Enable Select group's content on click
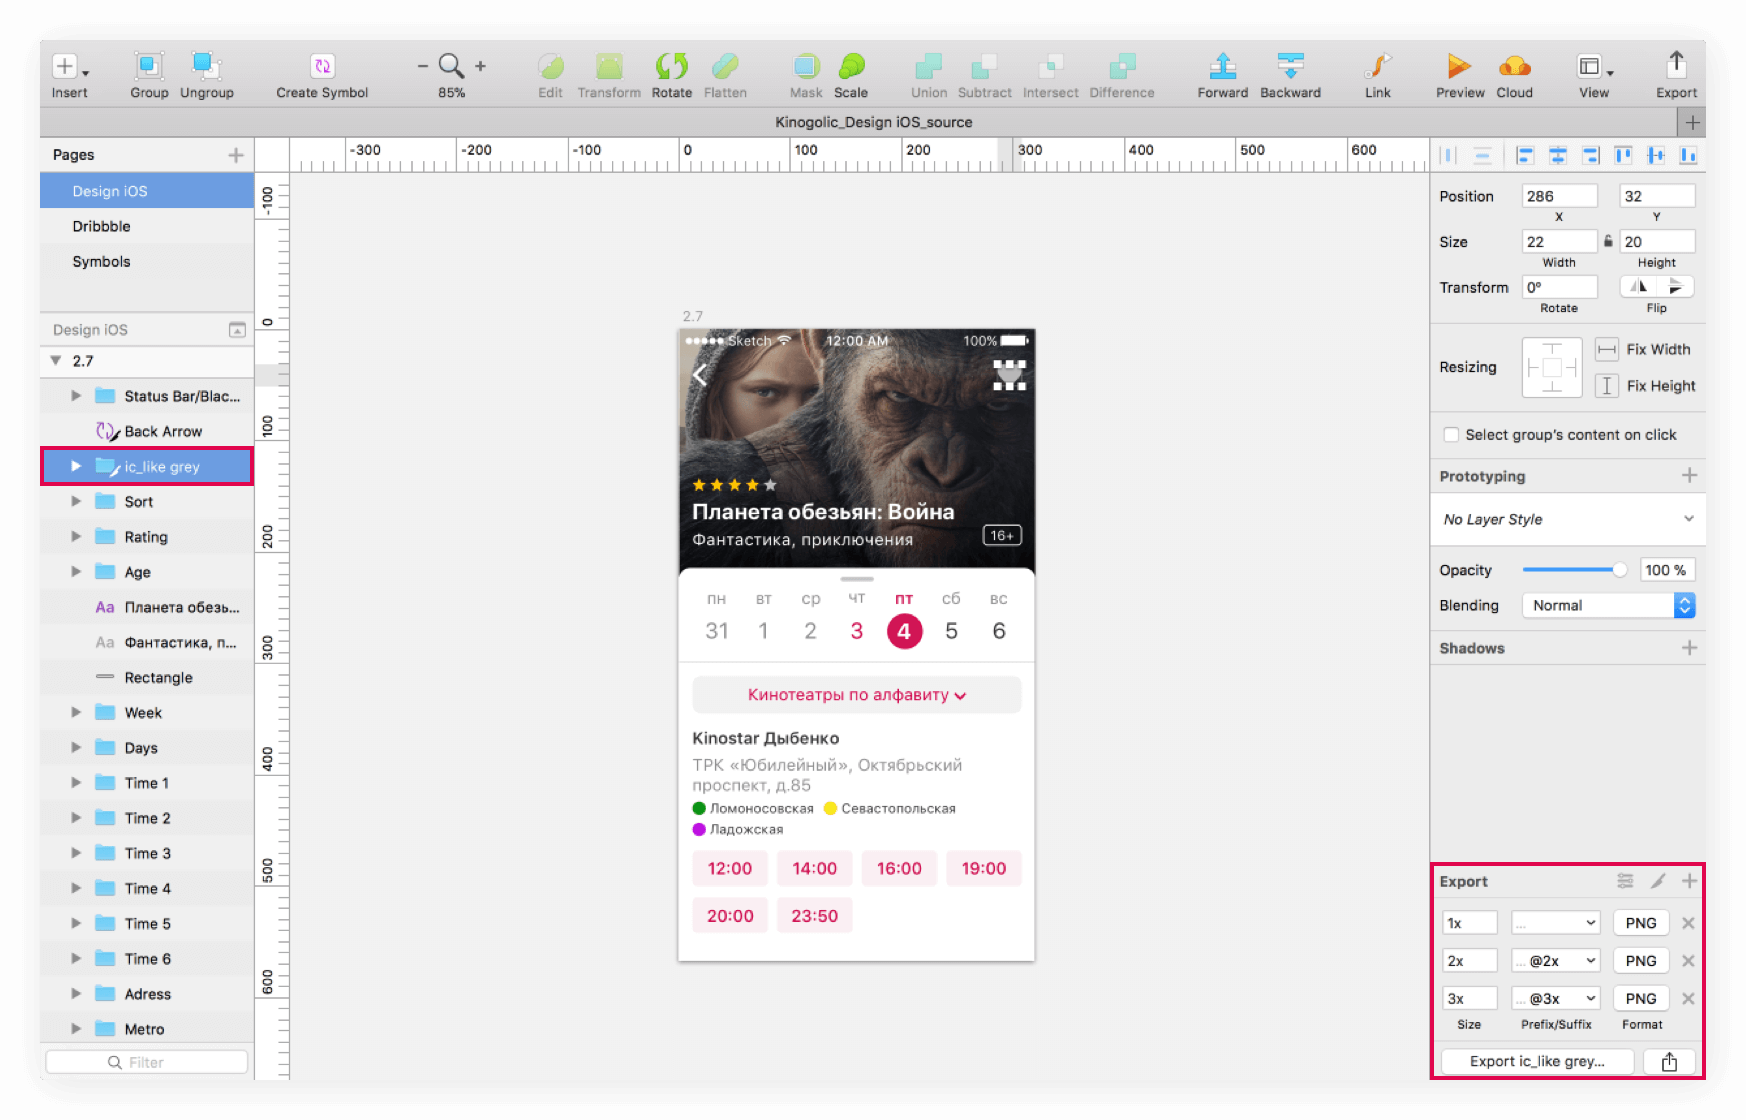This screenshot has height=1120, width=1746. coord(1451,435)
